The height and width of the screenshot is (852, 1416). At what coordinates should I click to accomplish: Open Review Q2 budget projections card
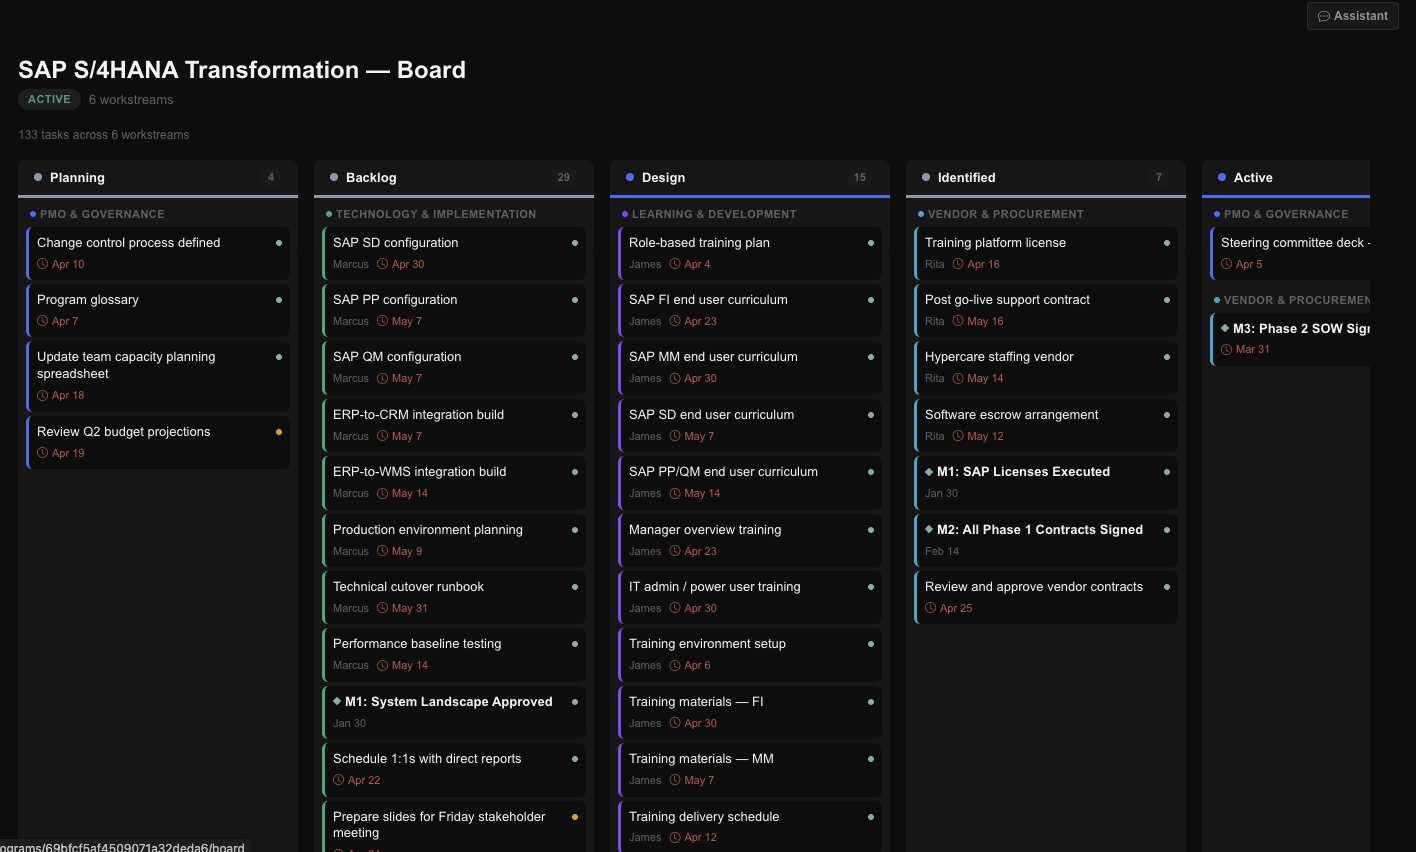point(158,442)
